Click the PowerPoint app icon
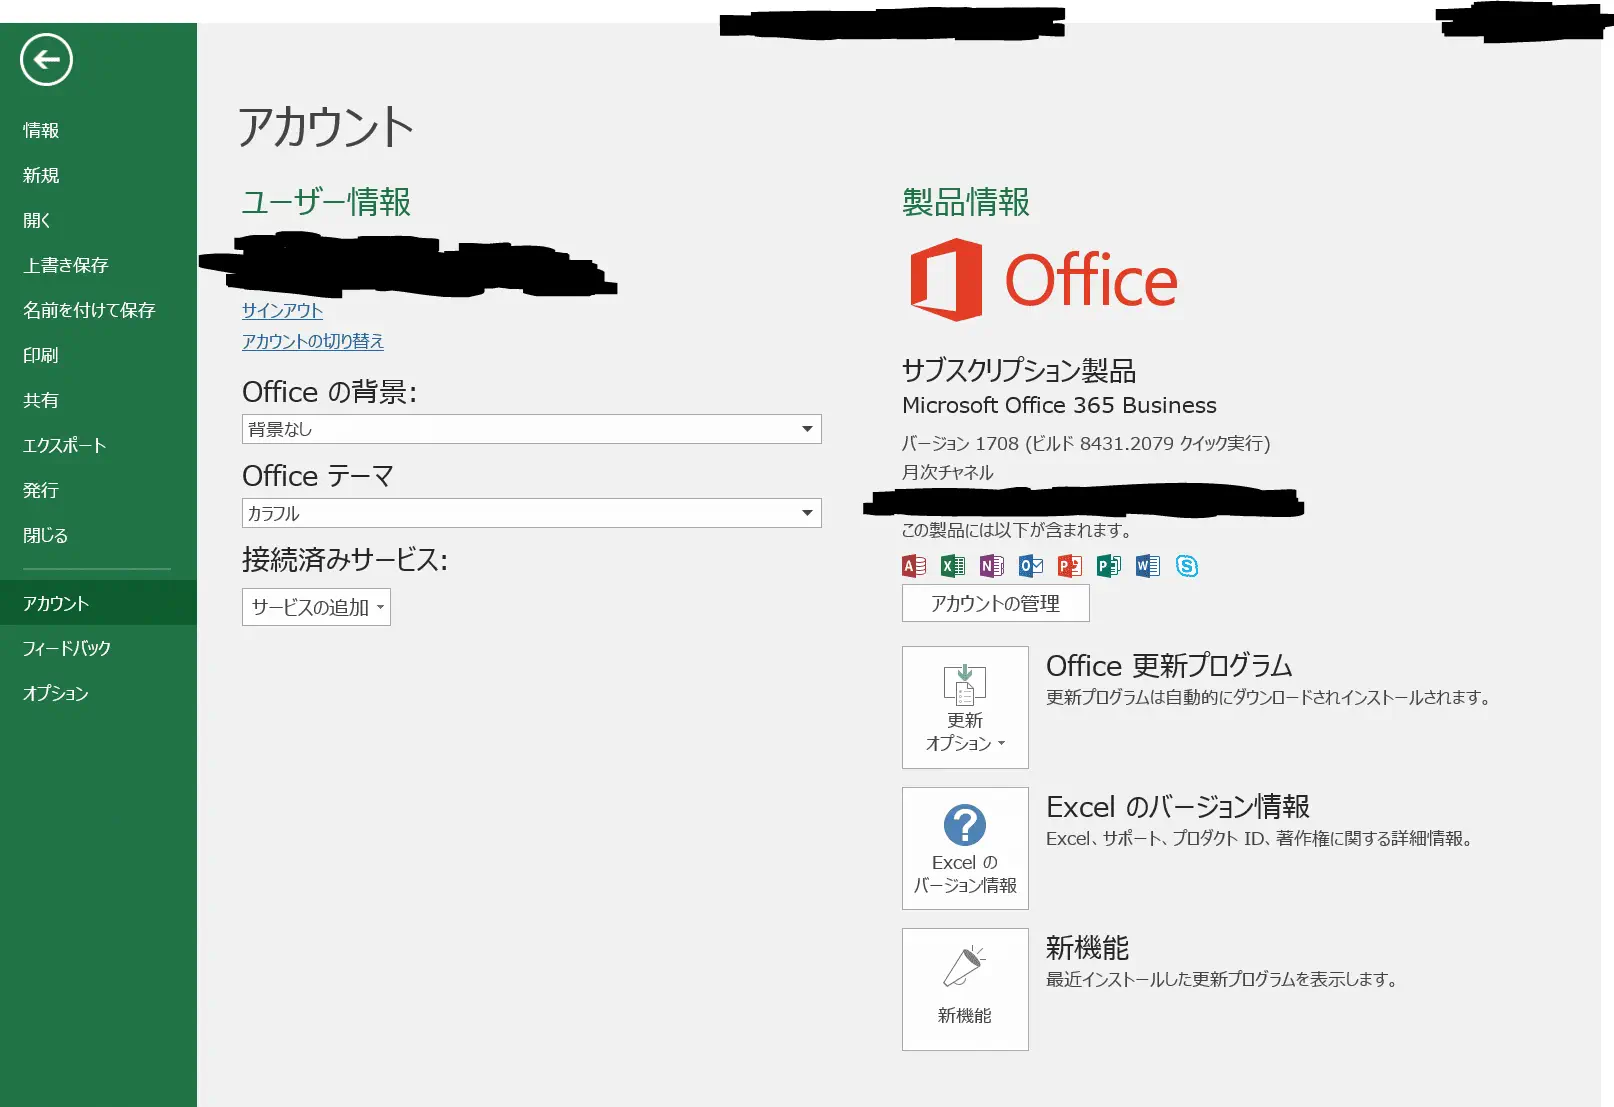1614x1107 pixels. [x=1069, y=566]
